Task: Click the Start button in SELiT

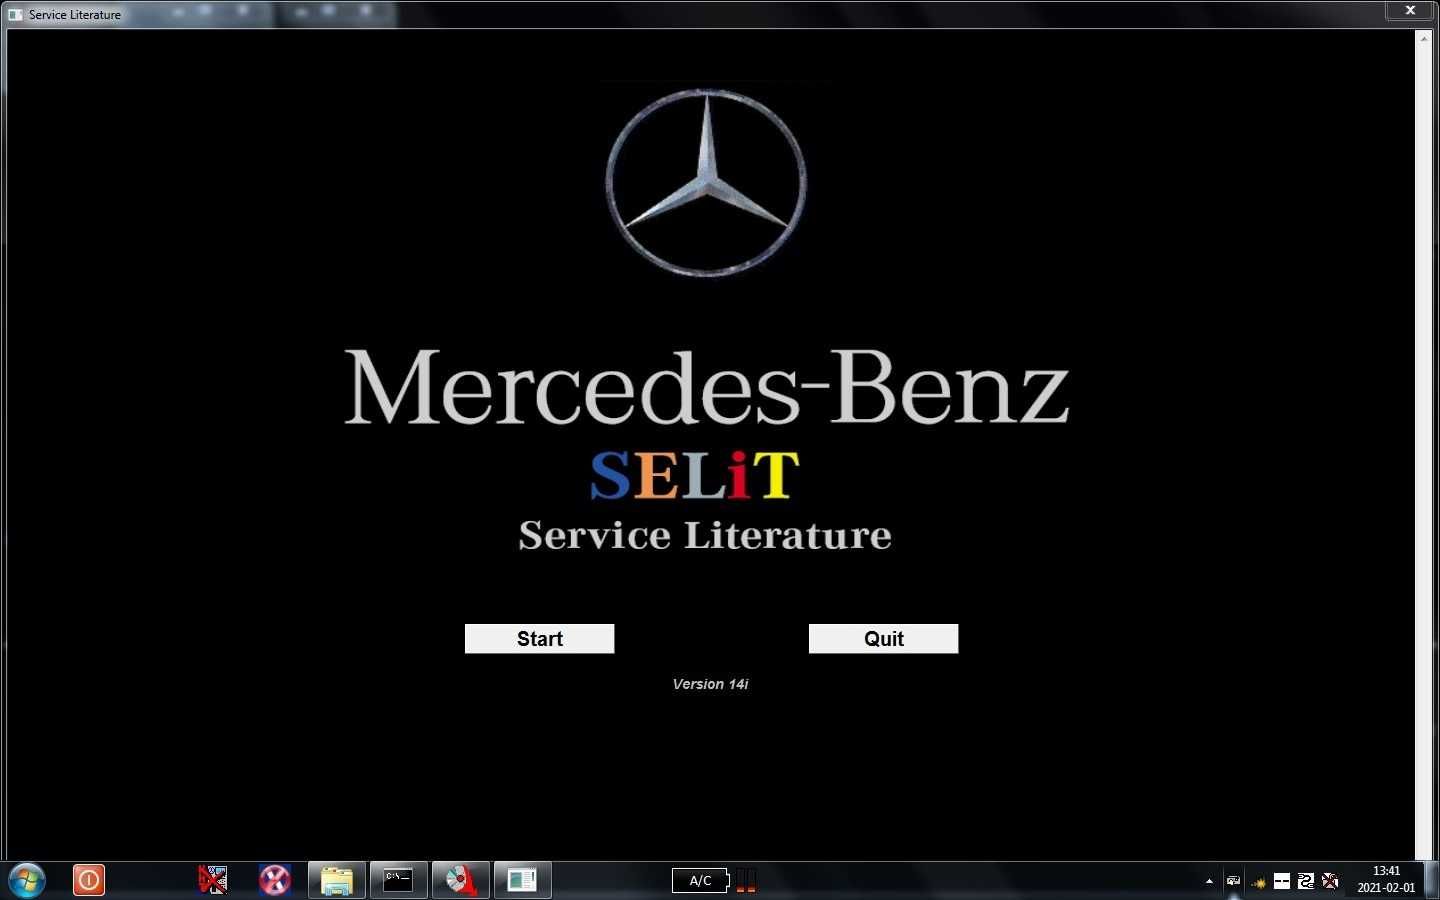Action: (539, 639)
